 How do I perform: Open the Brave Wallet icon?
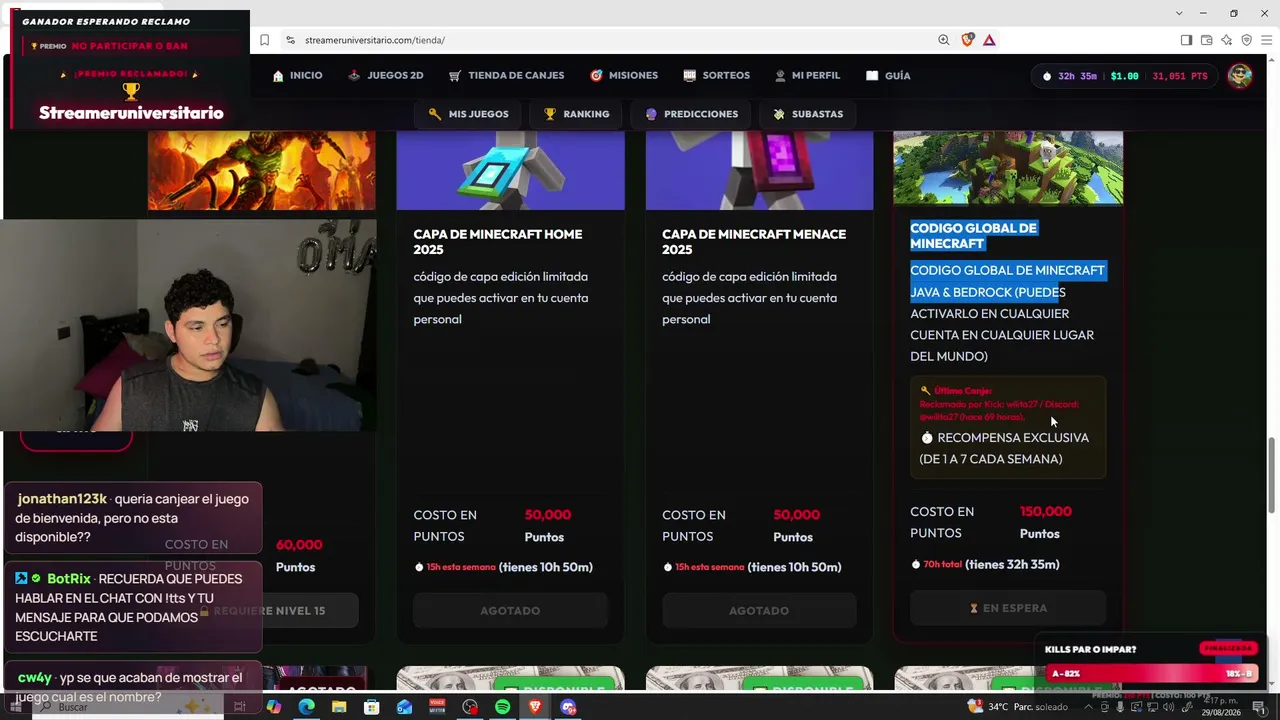point(1206,40)
